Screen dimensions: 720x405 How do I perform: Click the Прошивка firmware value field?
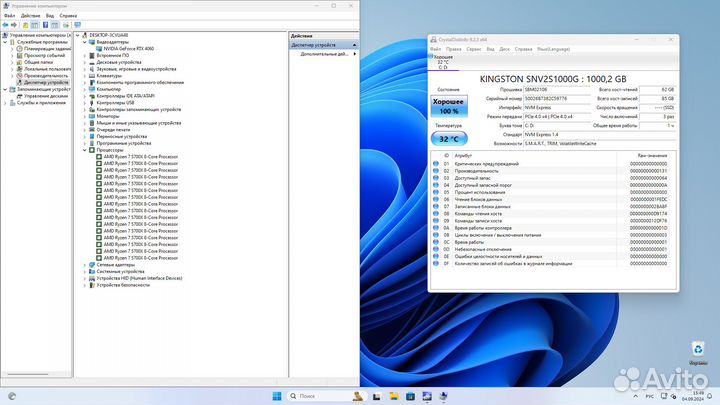pos(557,90)
